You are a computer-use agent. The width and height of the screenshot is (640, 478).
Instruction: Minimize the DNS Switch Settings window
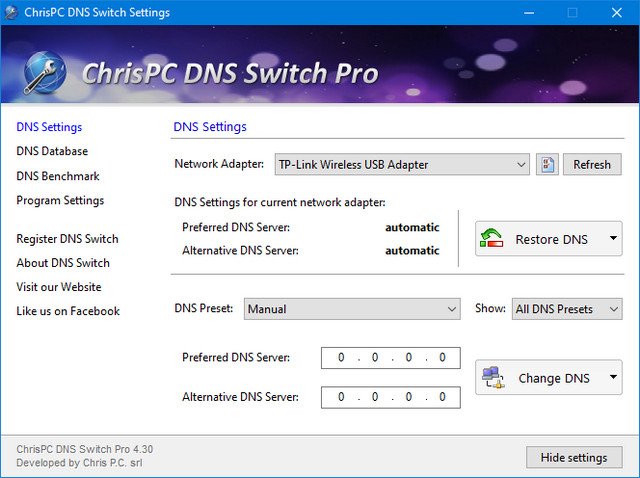pyautogui.click(x=529, y=13)
